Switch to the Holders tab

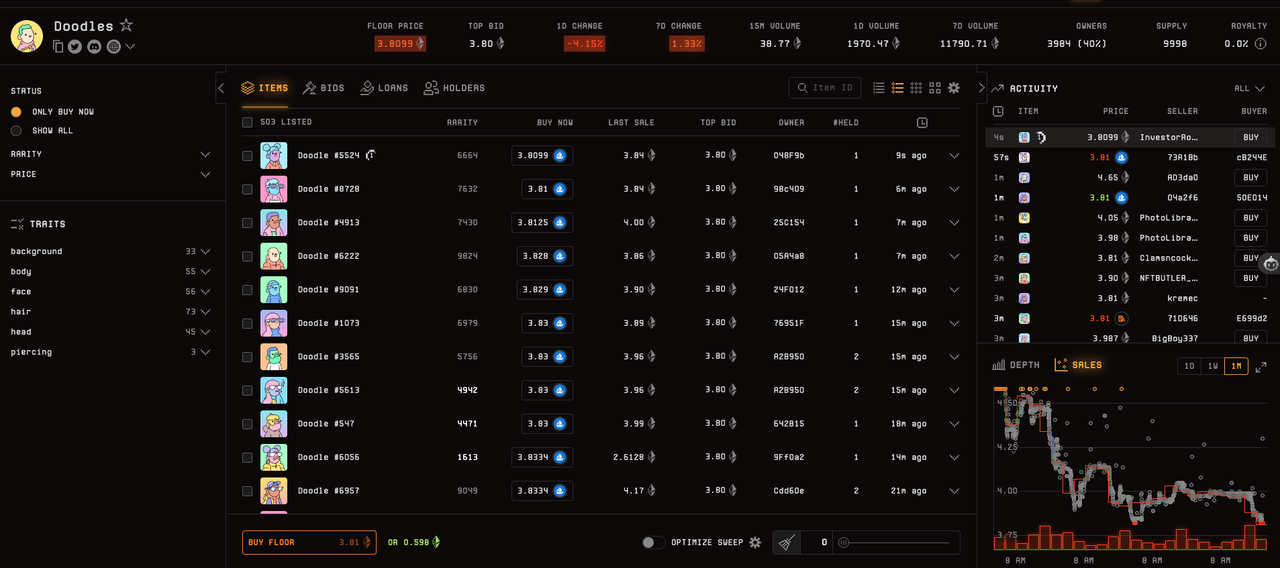coord(454,88)
